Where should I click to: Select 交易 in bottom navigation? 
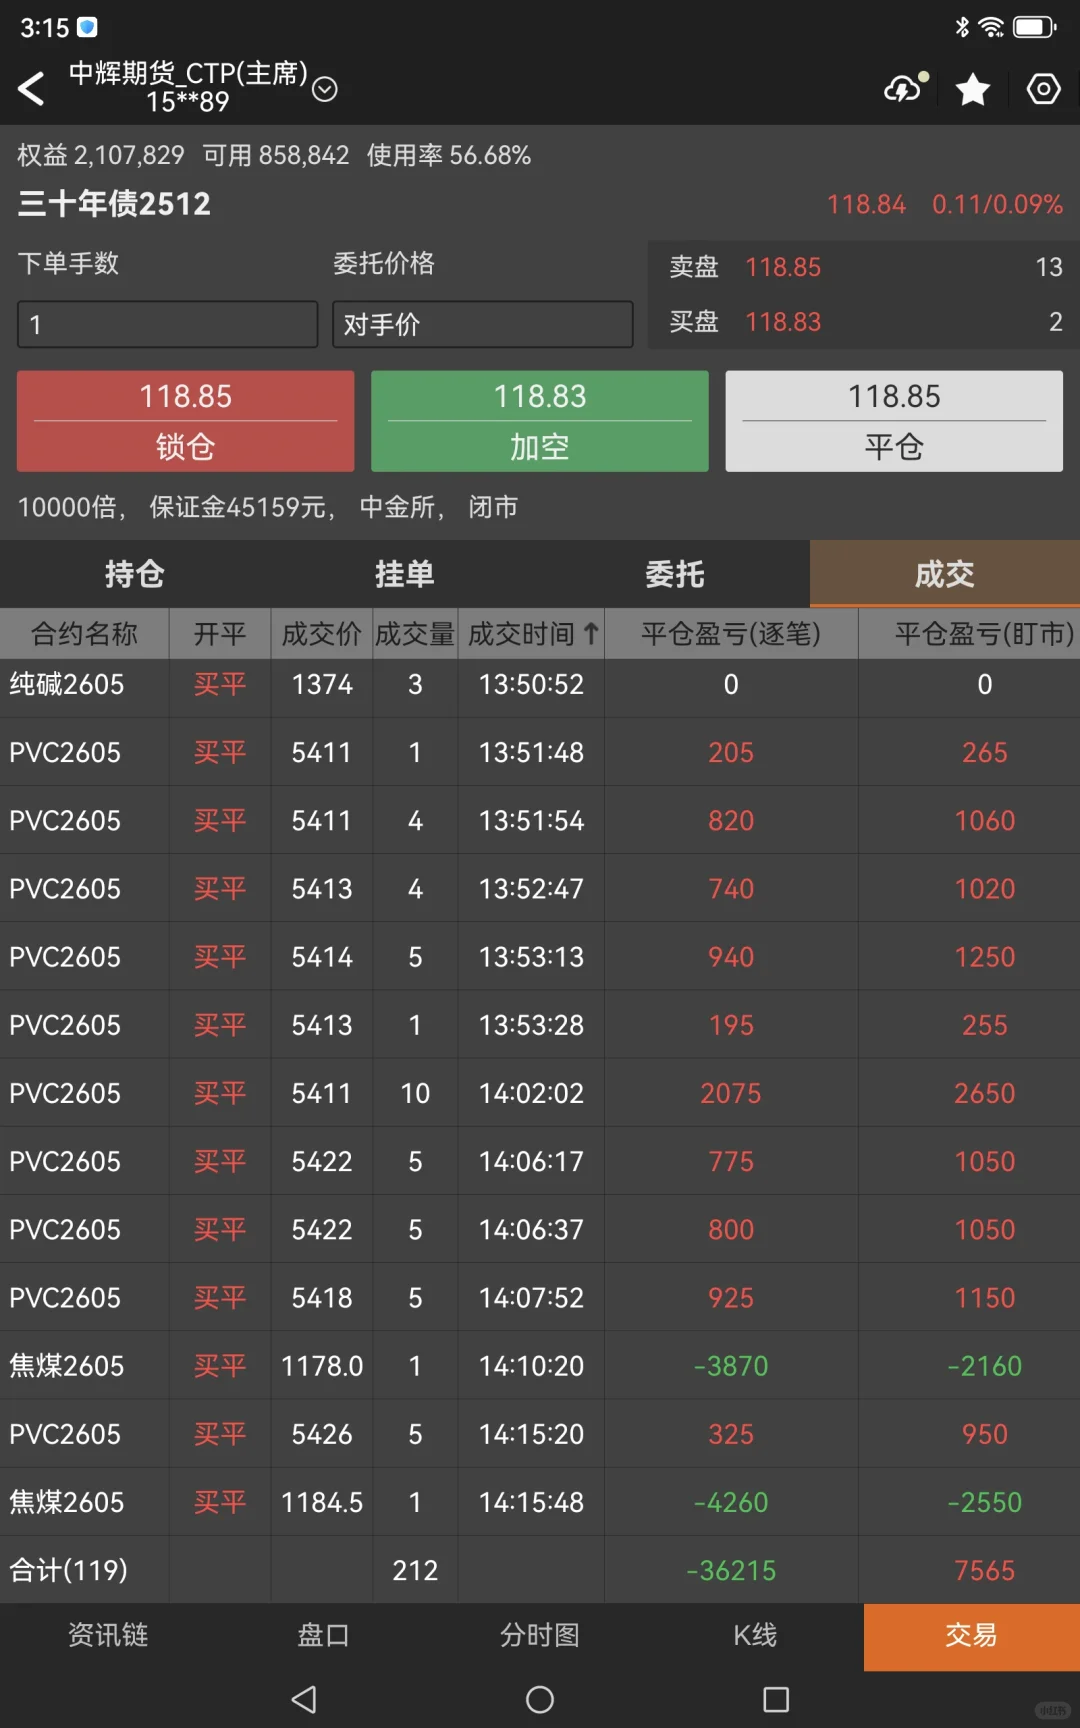[x=972, y=1635]
